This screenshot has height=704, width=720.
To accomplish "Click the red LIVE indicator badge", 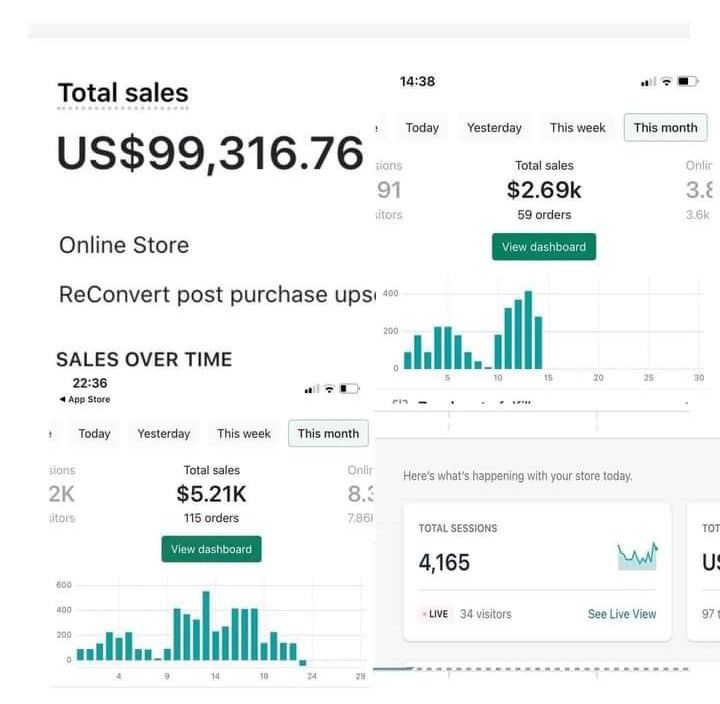I will [434, 614].
